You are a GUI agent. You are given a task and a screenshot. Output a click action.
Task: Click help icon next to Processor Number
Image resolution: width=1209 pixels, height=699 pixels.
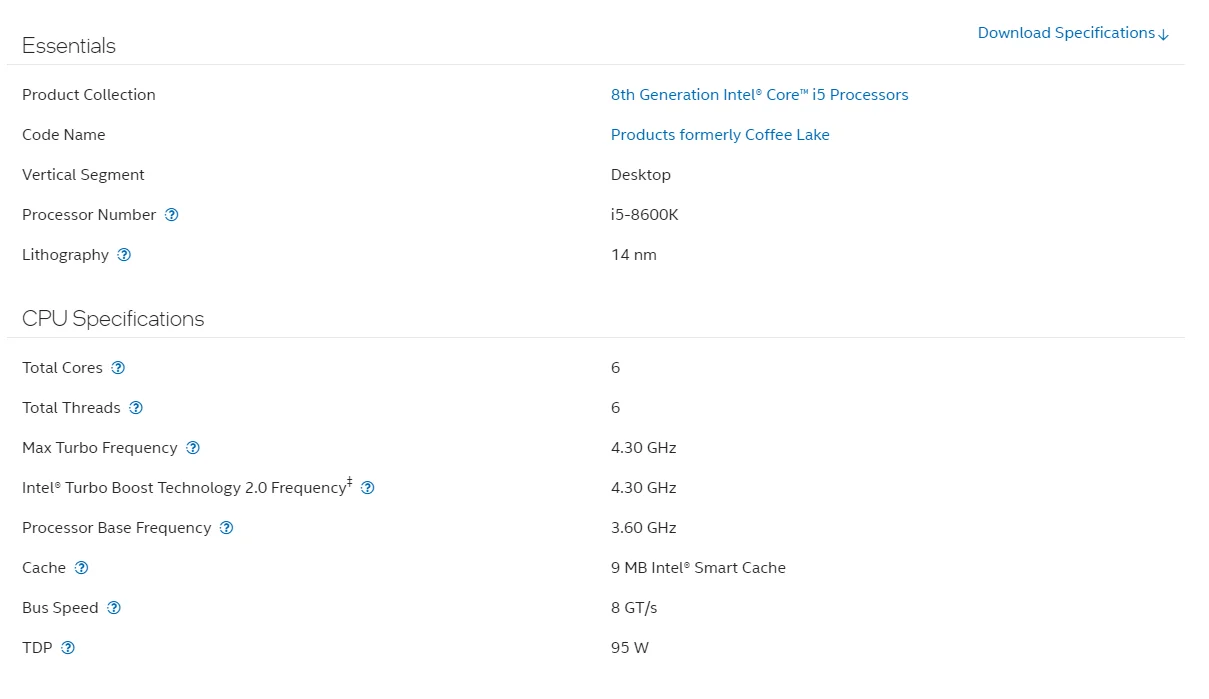click(x=172, y=215)
